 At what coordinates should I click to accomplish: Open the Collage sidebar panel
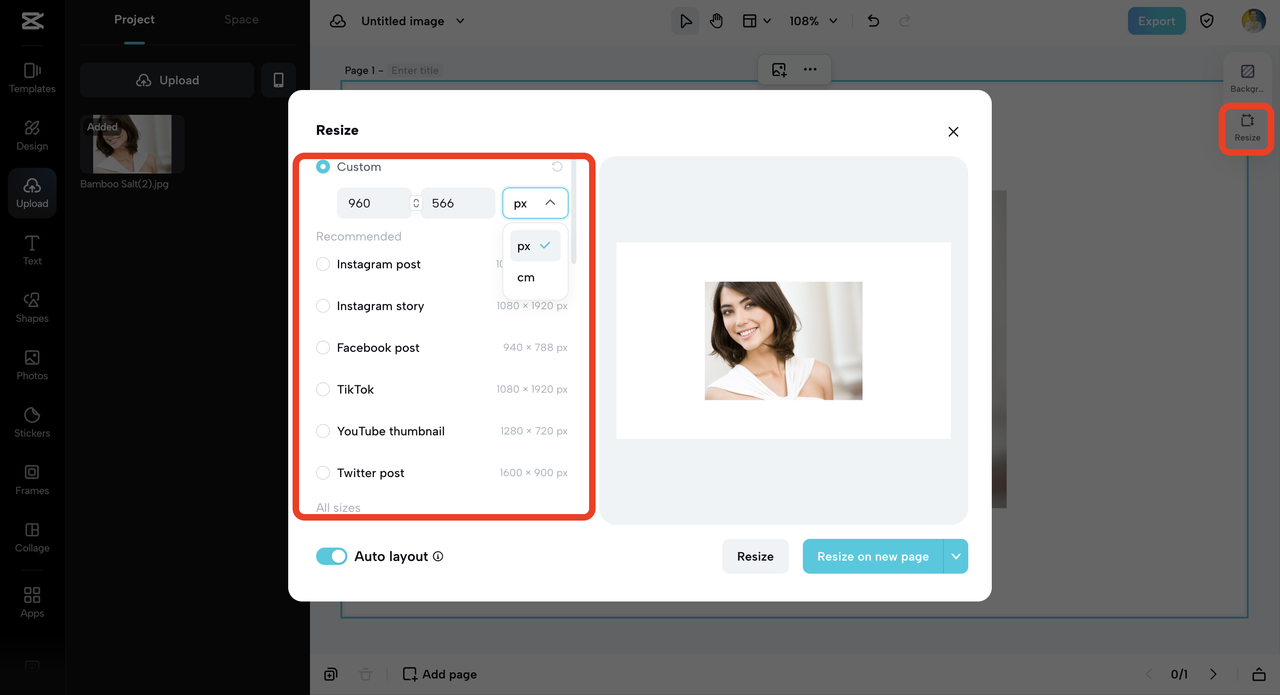(32, 537)
